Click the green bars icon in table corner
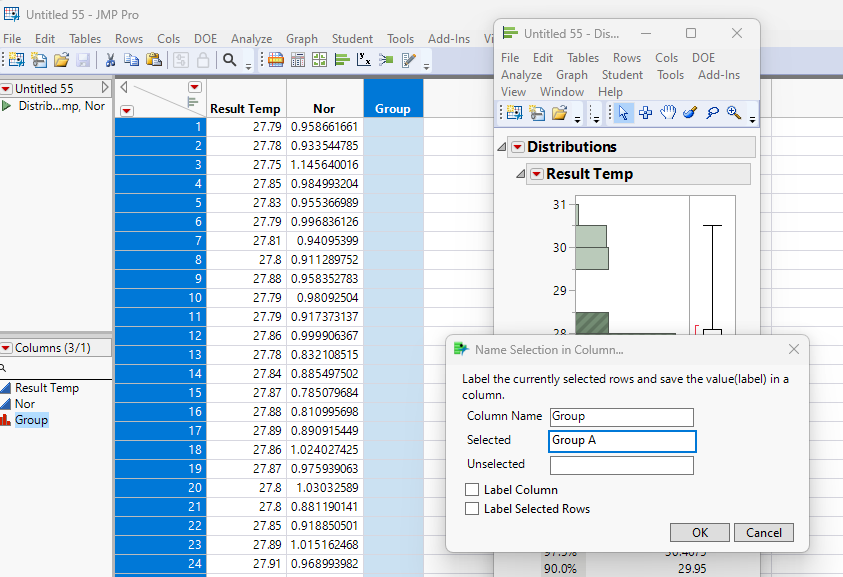 [192, 102]
